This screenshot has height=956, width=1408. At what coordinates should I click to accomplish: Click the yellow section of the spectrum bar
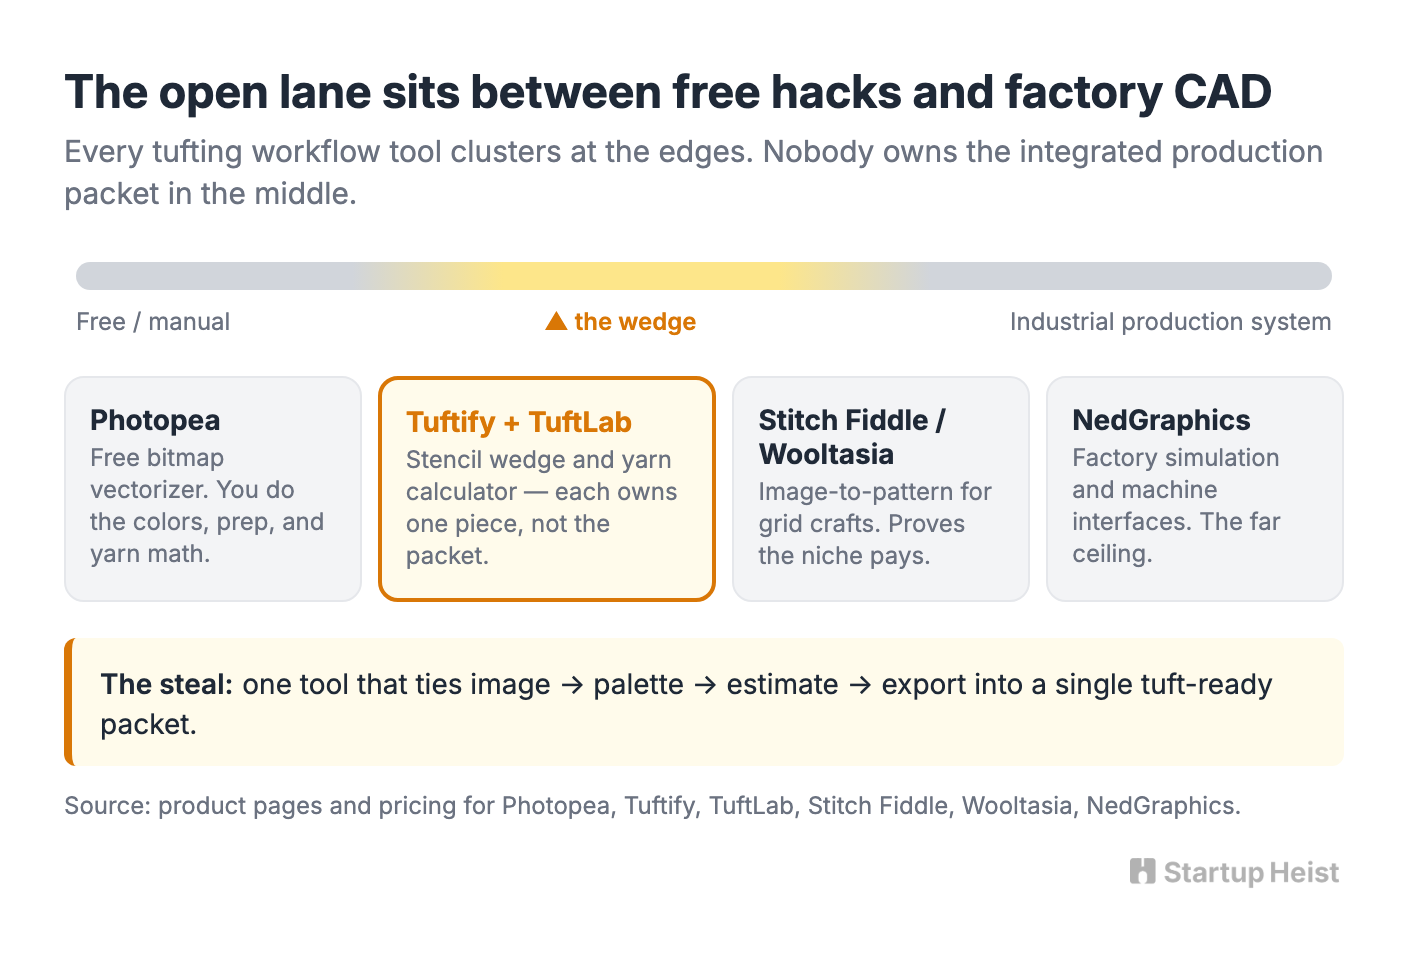640,276
